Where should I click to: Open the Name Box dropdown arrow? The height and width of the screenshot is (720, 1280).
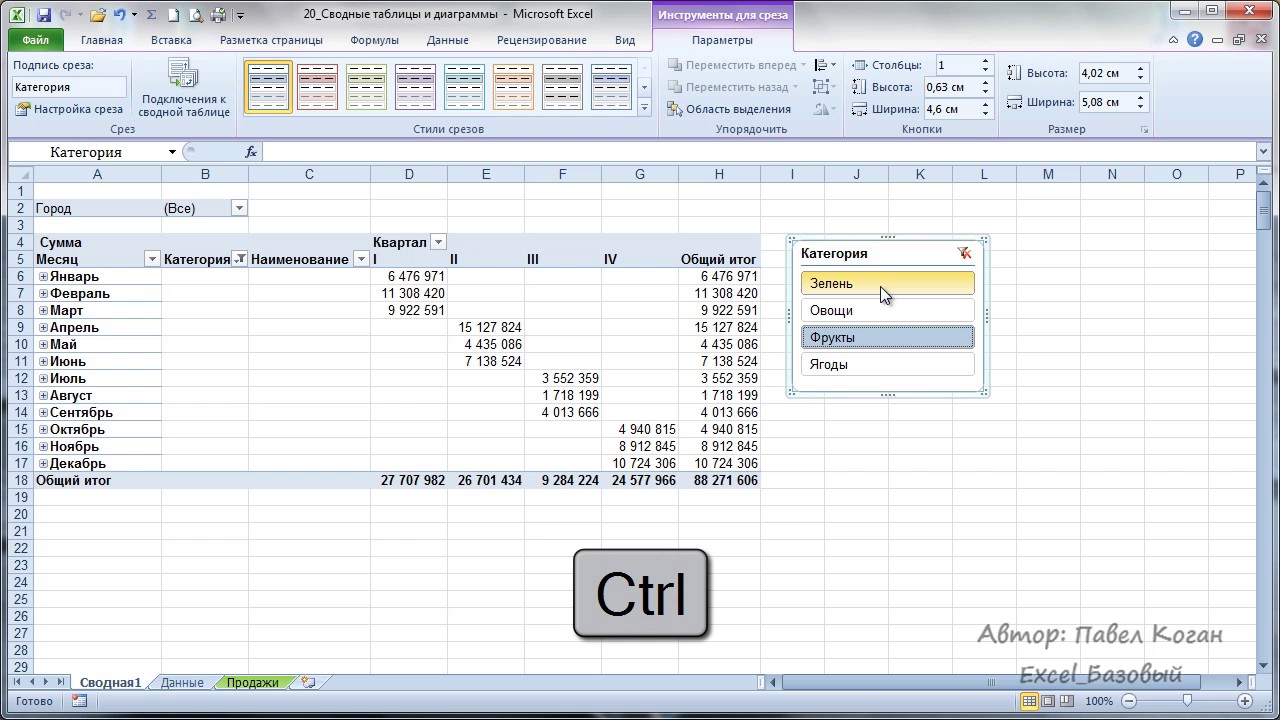click(x=172, y=152)
